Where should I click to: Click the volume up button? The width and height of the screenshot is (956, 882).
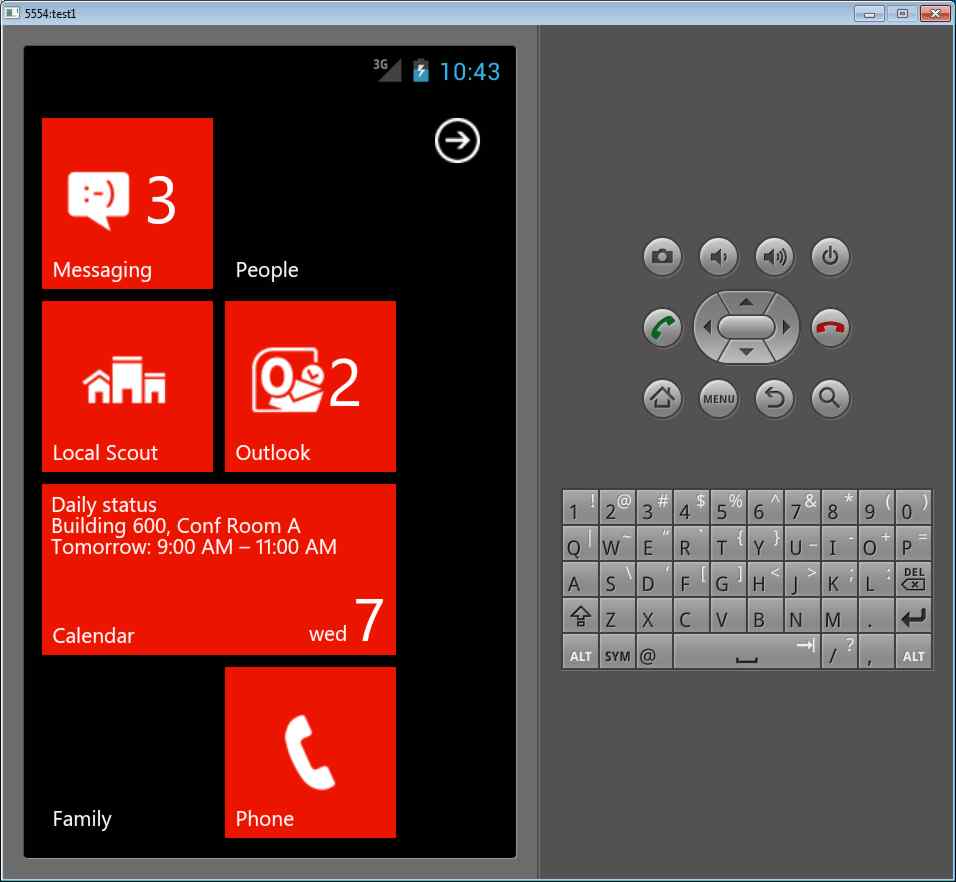point(774,257)
